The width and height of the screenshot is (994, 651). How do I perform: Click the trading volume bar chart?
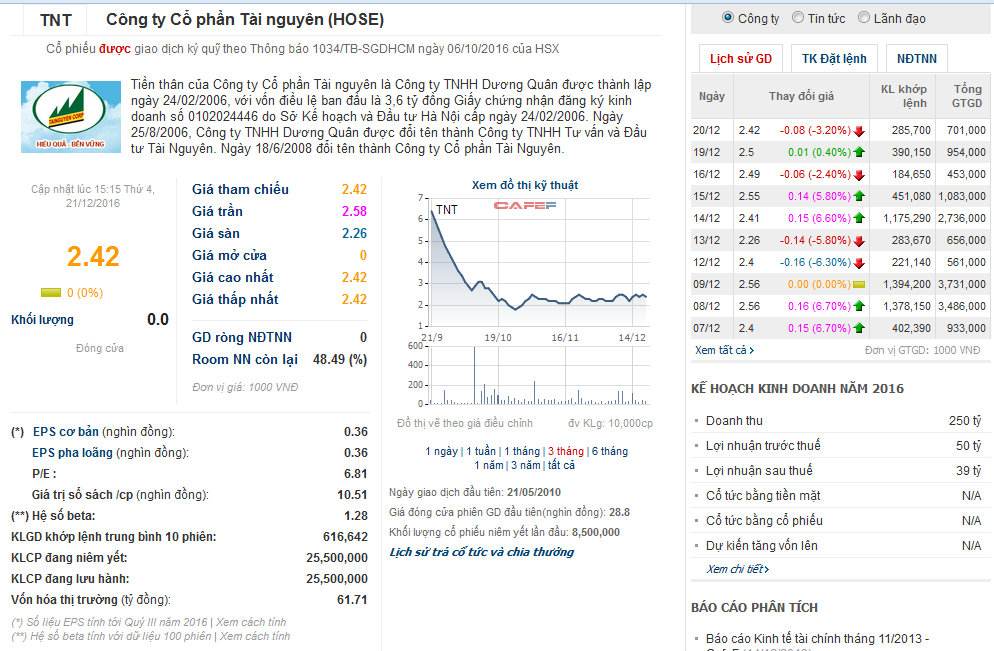tap(539, 375)
